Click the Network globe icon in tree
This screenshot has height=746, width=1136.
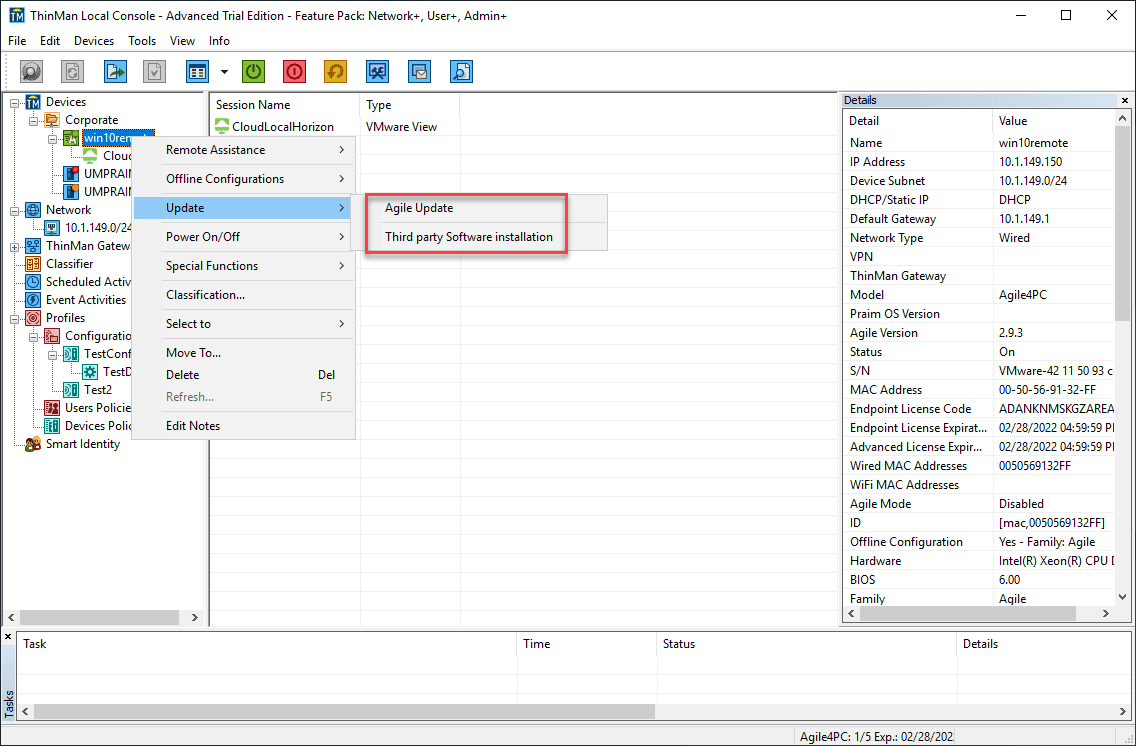[33, 210]
